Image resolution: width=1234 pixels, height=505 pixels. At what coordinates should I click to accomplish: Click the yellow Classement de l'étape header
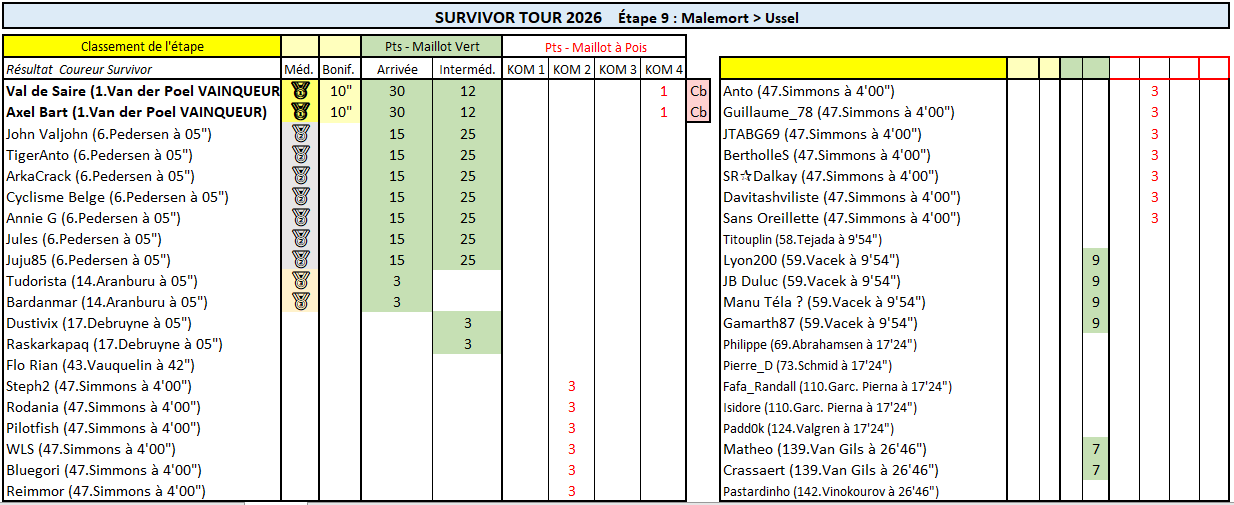142,47
